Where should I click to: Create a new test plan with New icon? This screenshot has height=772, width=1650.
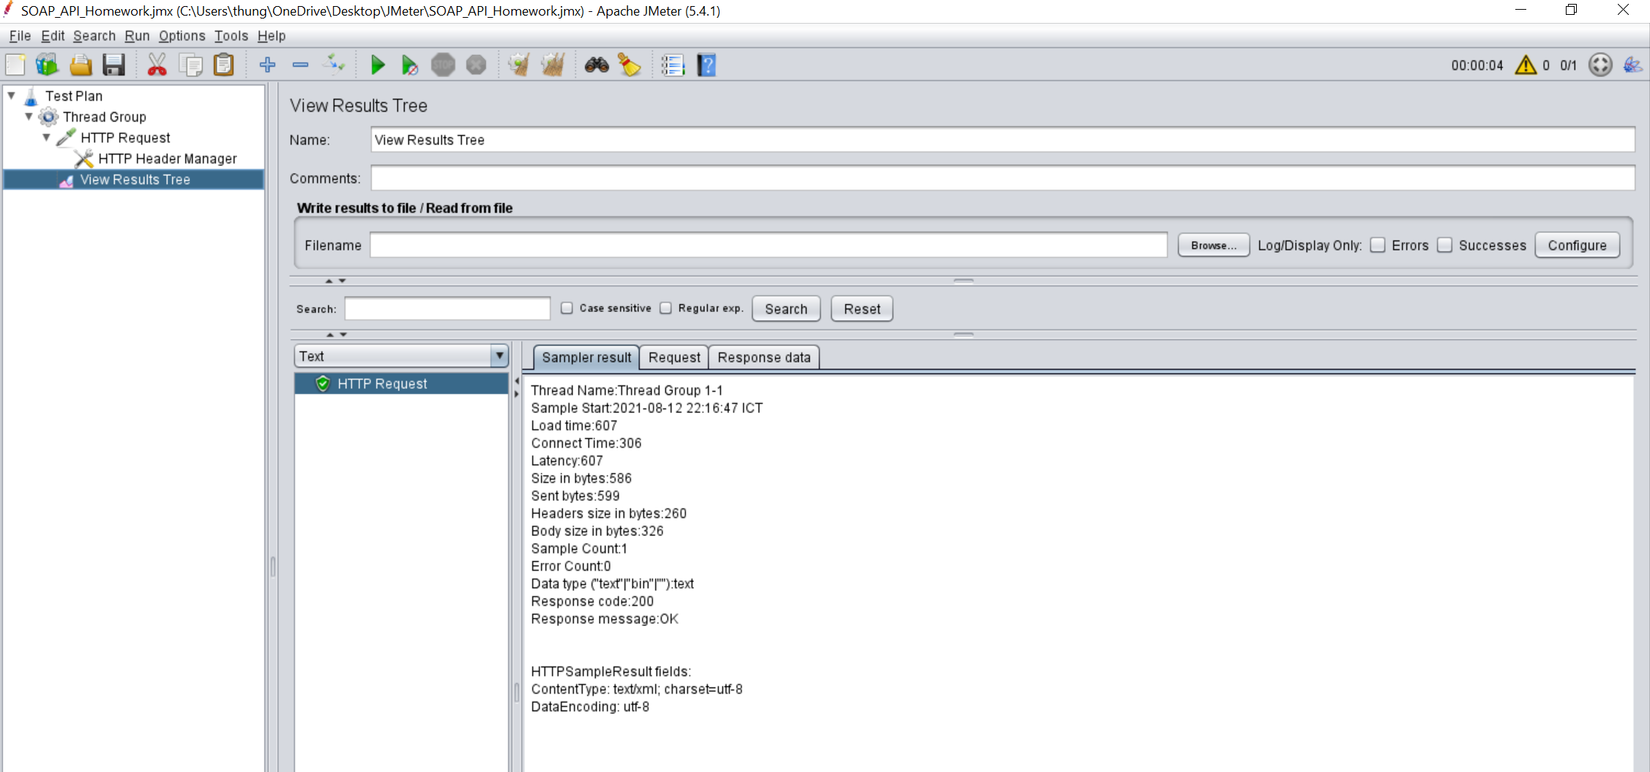tap(15, 65)
